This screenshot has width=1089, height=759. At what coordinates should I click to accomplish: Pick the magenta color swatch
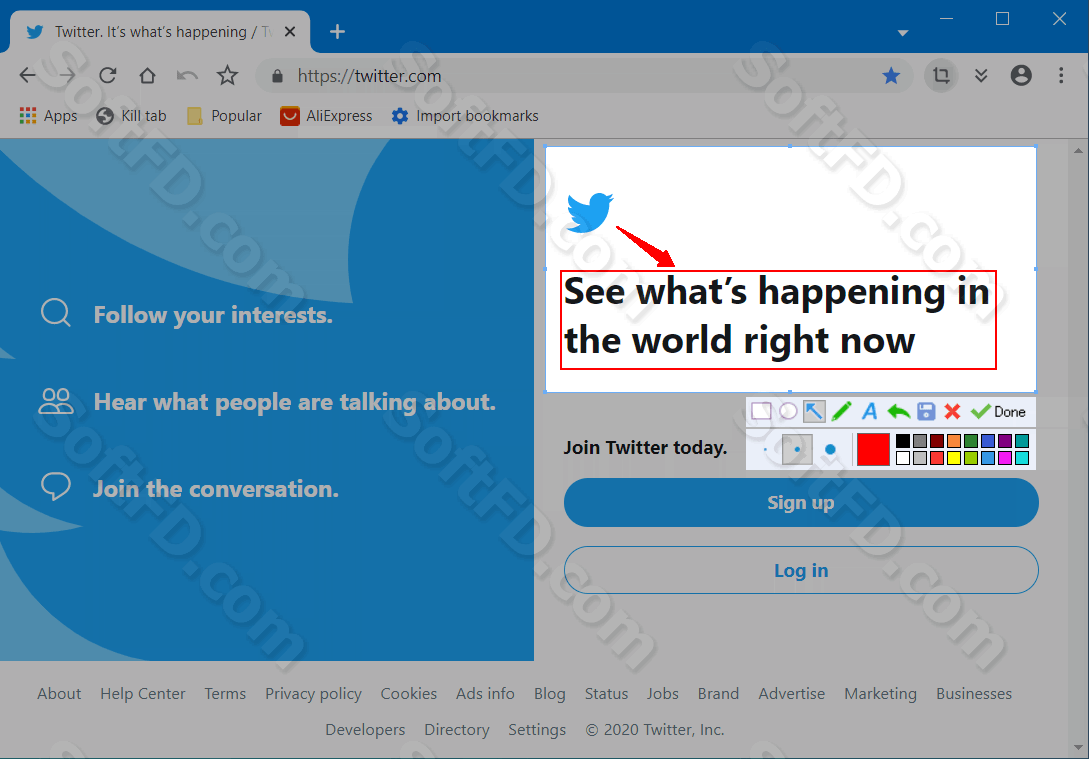(1005, 458)
